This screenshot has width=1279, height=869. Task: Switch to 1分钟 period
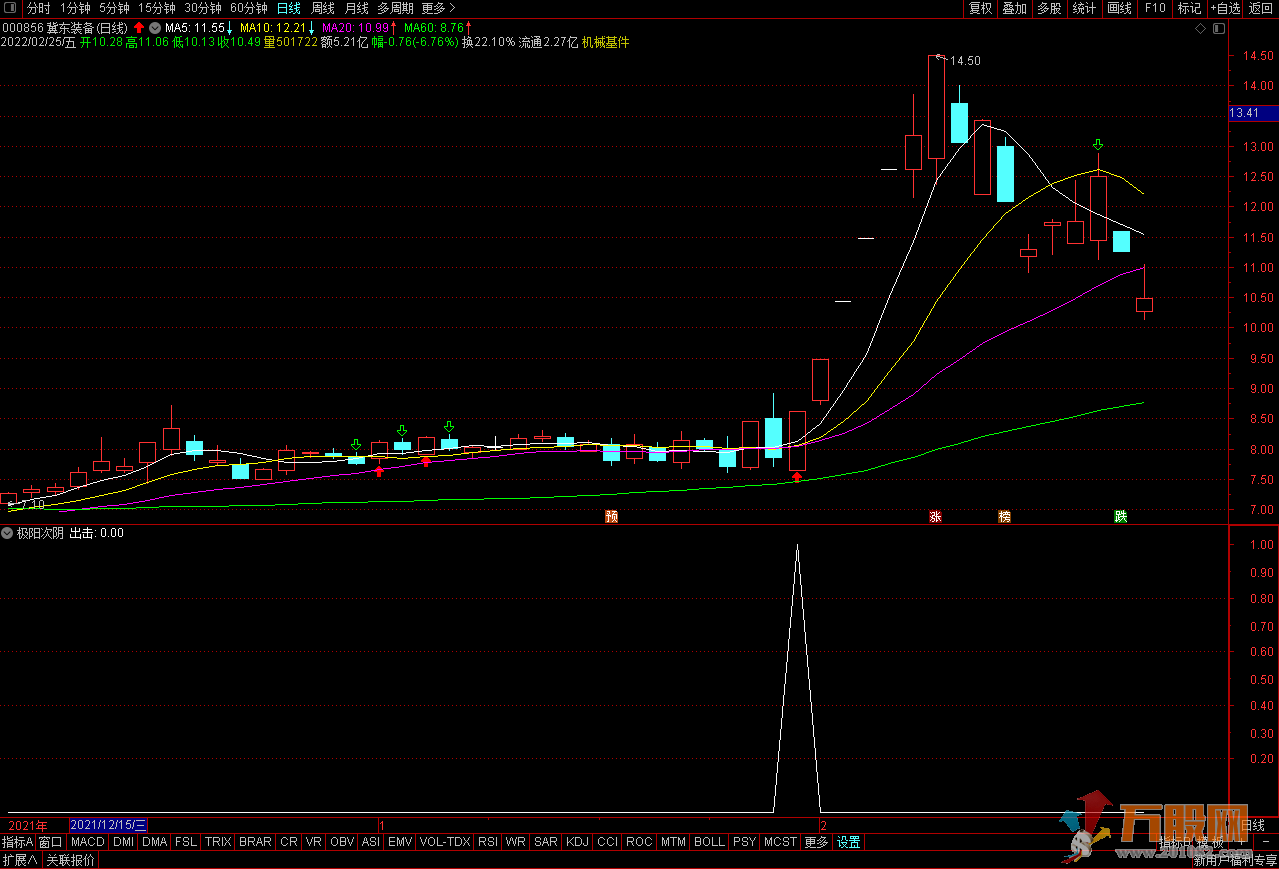(x=75, y=8)
